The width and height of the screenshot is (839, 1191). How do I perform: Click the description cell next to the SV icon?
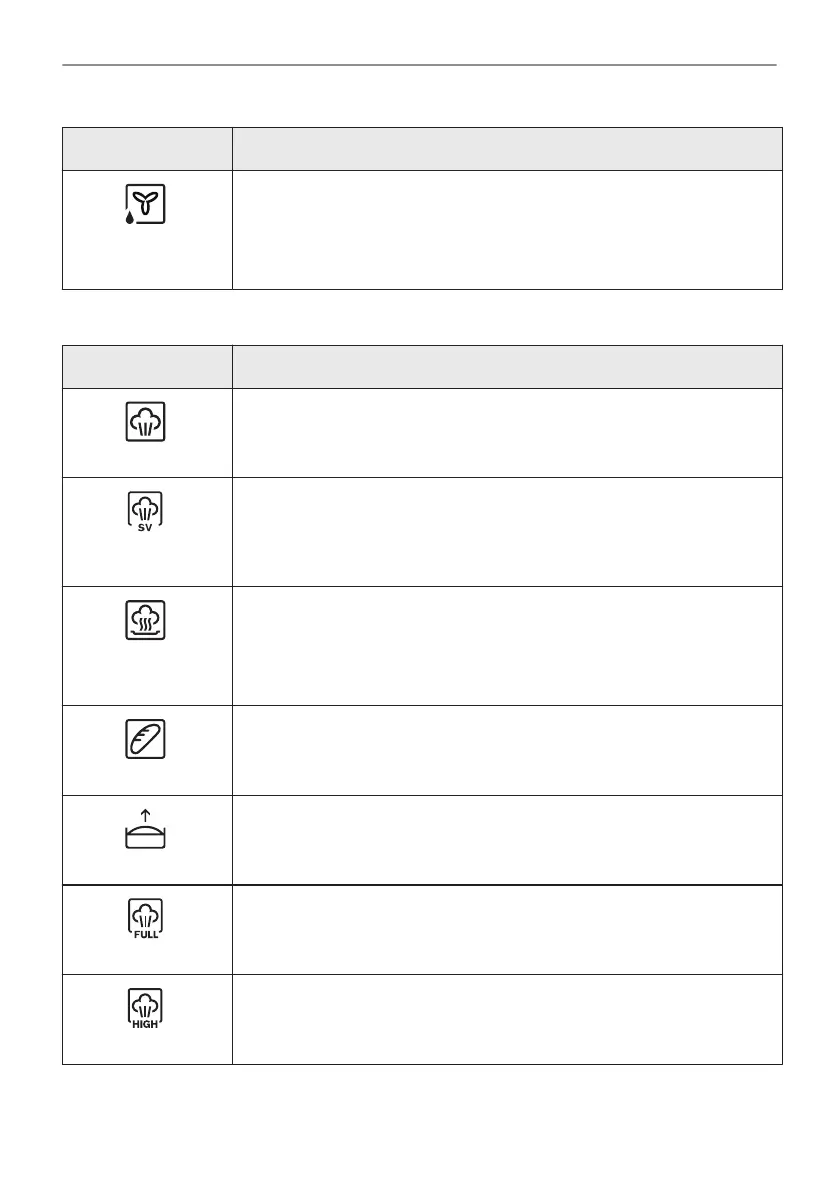point(507,531)
